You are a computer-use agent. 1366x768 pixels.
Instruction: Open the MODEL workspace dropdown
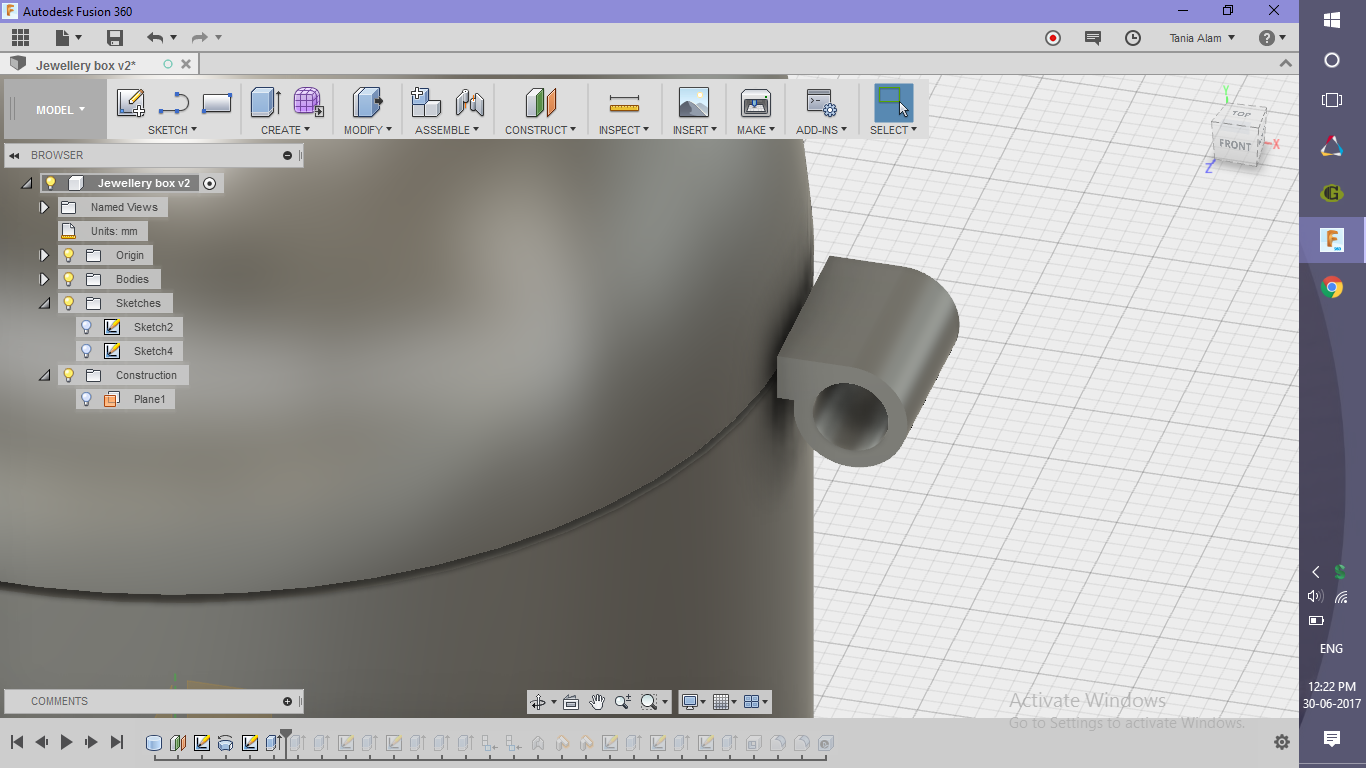coord(60,110)
